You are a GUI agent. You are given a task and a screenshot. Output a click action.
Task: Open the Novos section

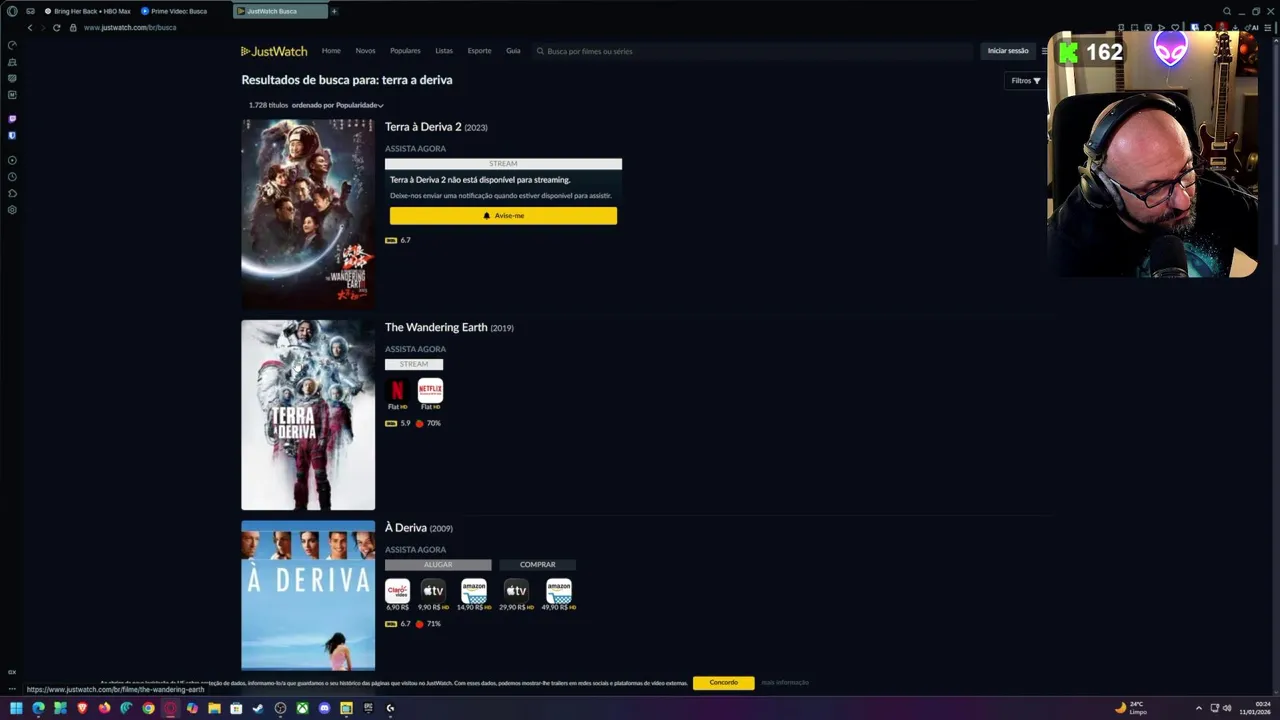tap(365, 51)
